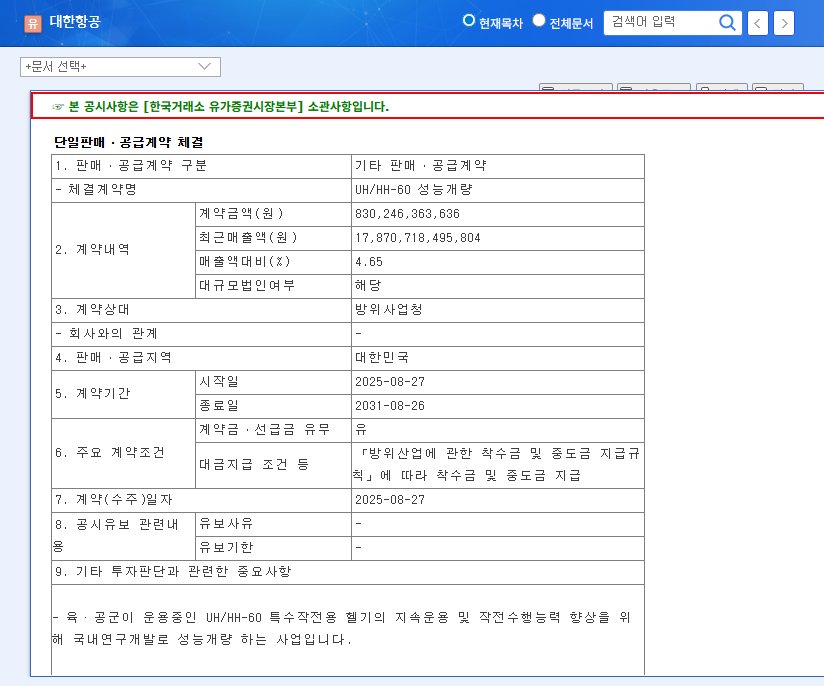The width and height of the screenshot is (824, 686).
Task: Click the 대한항공 company name
Action: (75, 22)
